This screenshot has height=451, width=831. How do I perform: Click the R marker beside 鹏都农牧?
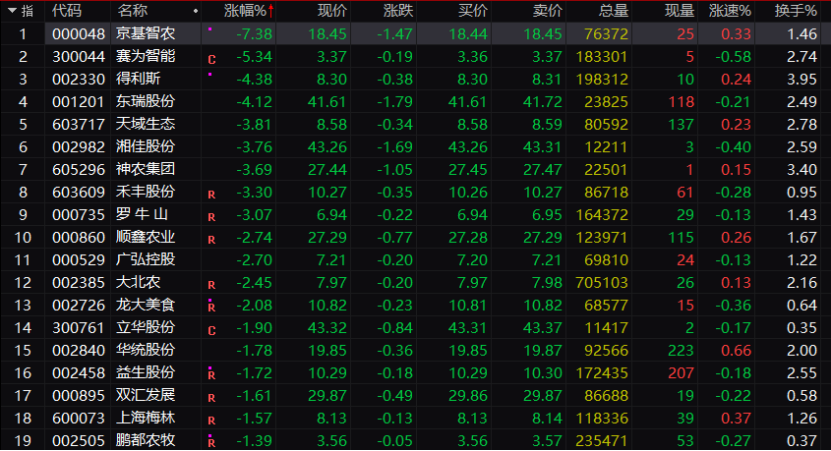coord(211,442)
